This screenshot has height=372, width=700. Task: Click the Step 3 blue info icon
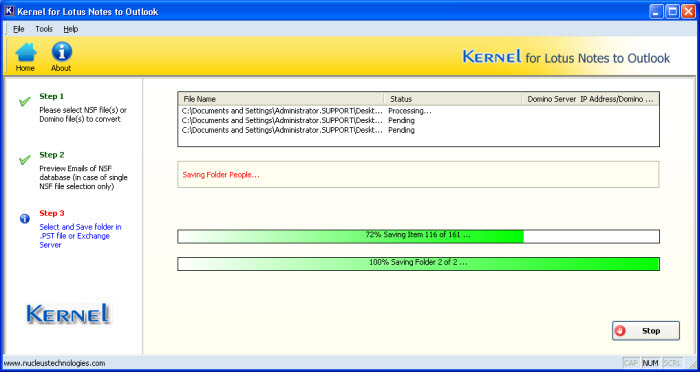pyautogui.click(x=25, y=219)
